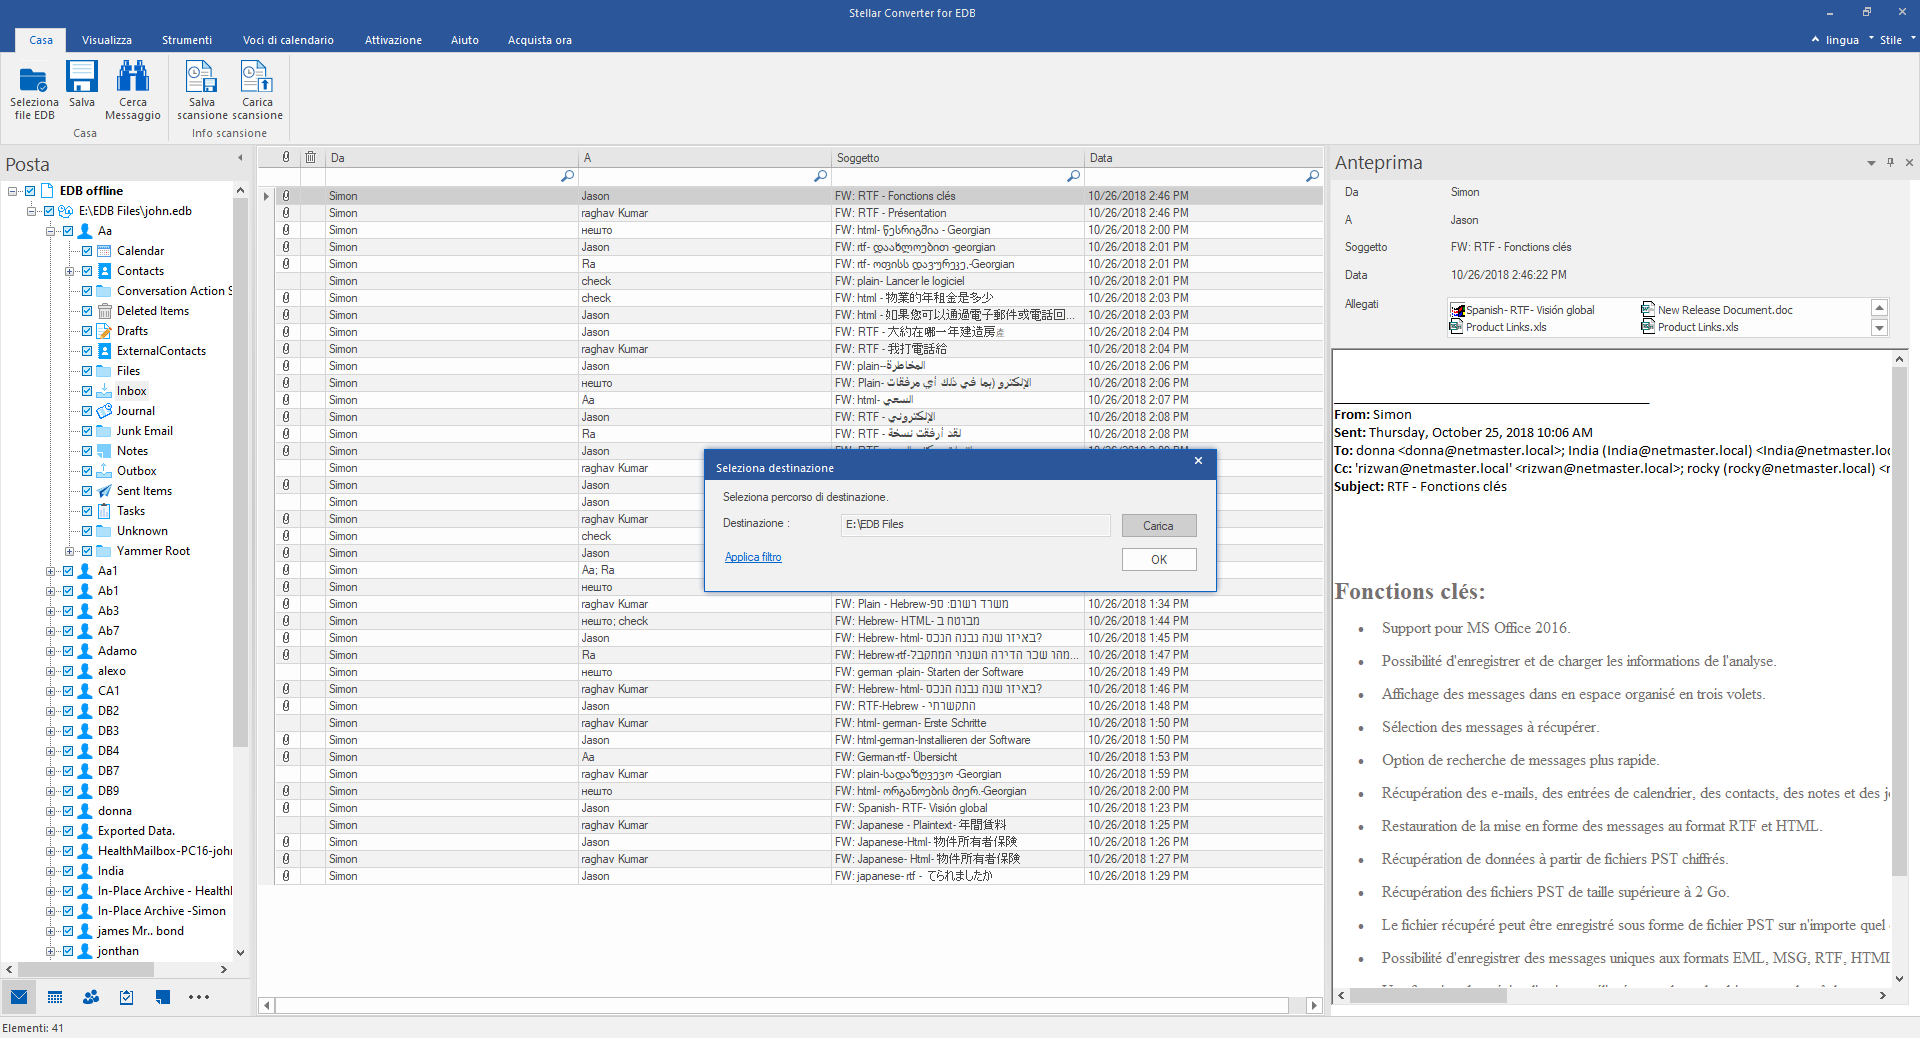The image size is (1920, 1038).
Task: Open the Strumenti ribbon tab
Action: [x=187, y=40]
